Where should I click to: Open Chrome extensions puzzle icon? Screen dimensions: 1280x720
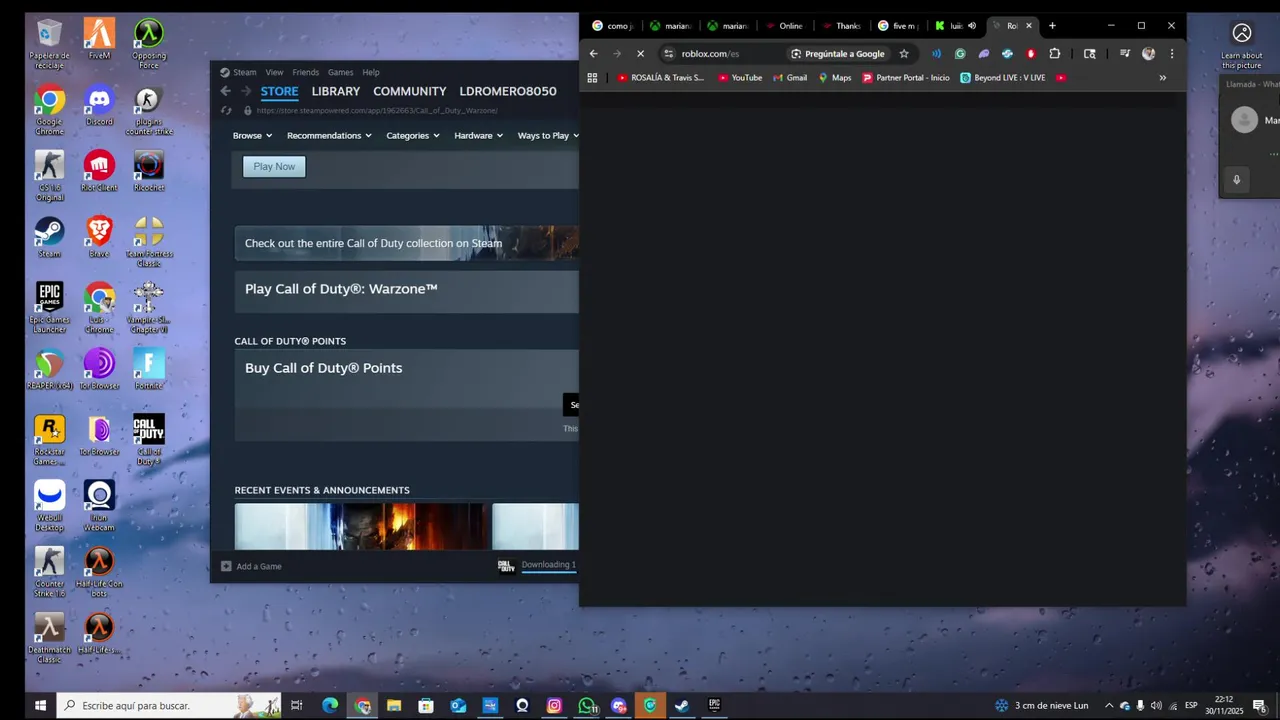[x=1054, y=54]
